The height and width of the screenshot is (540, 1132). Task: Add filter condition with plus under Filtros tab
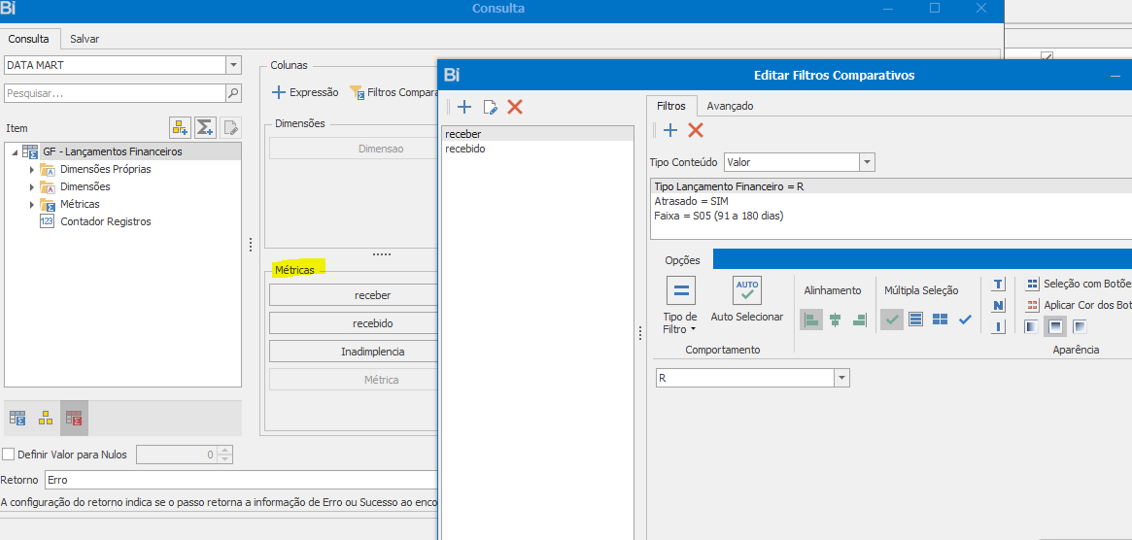tap(671, 130)
